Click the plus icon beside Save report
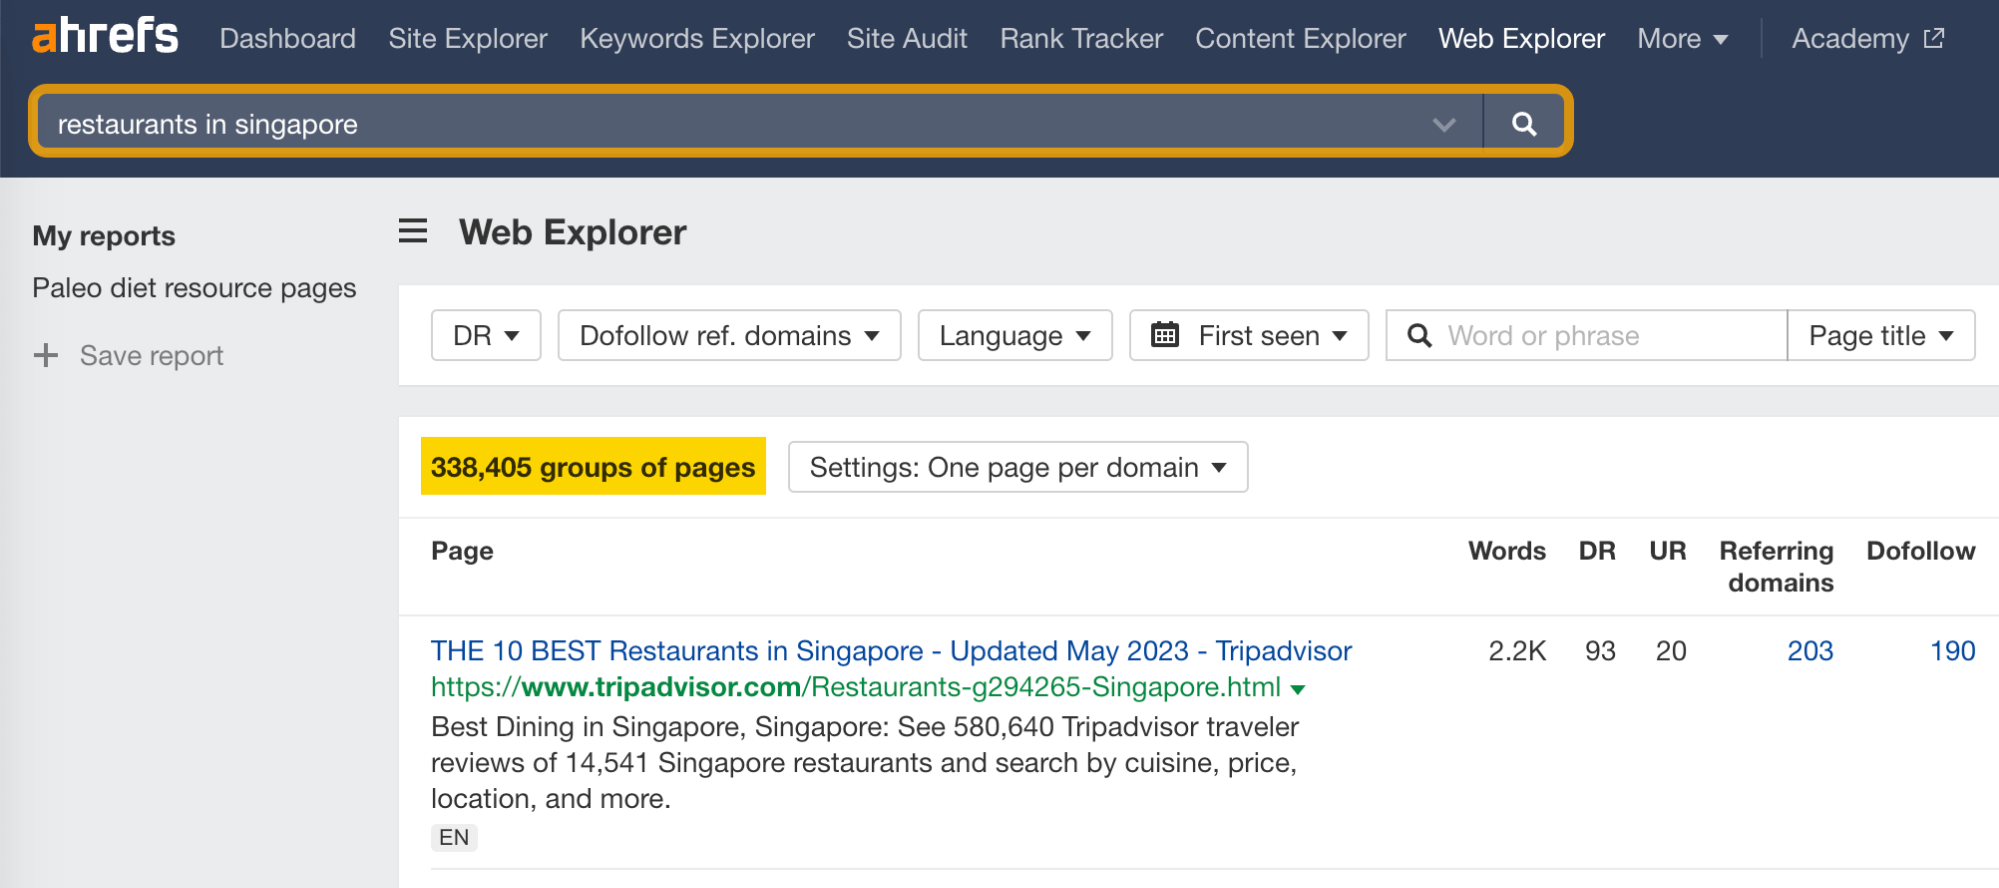 (46, 355)
